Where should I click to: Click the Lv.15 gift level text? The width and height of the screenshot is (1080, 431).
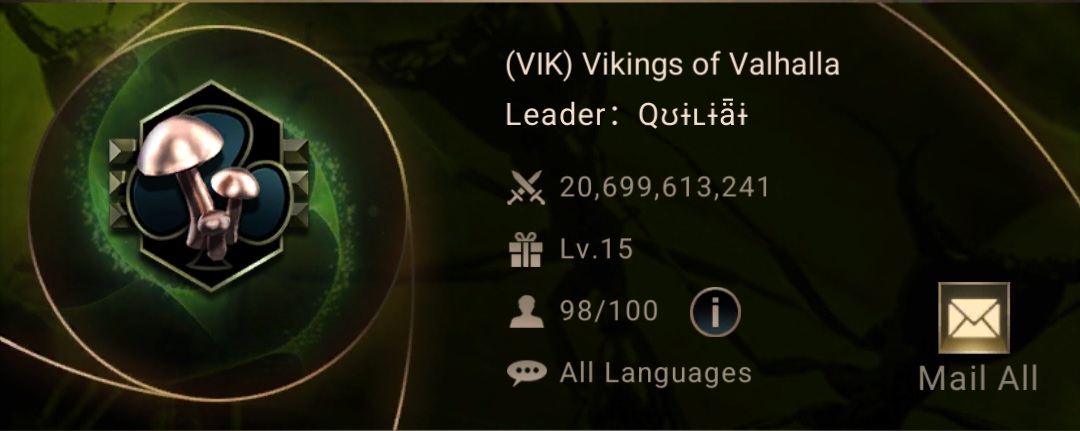click(596, 249)
